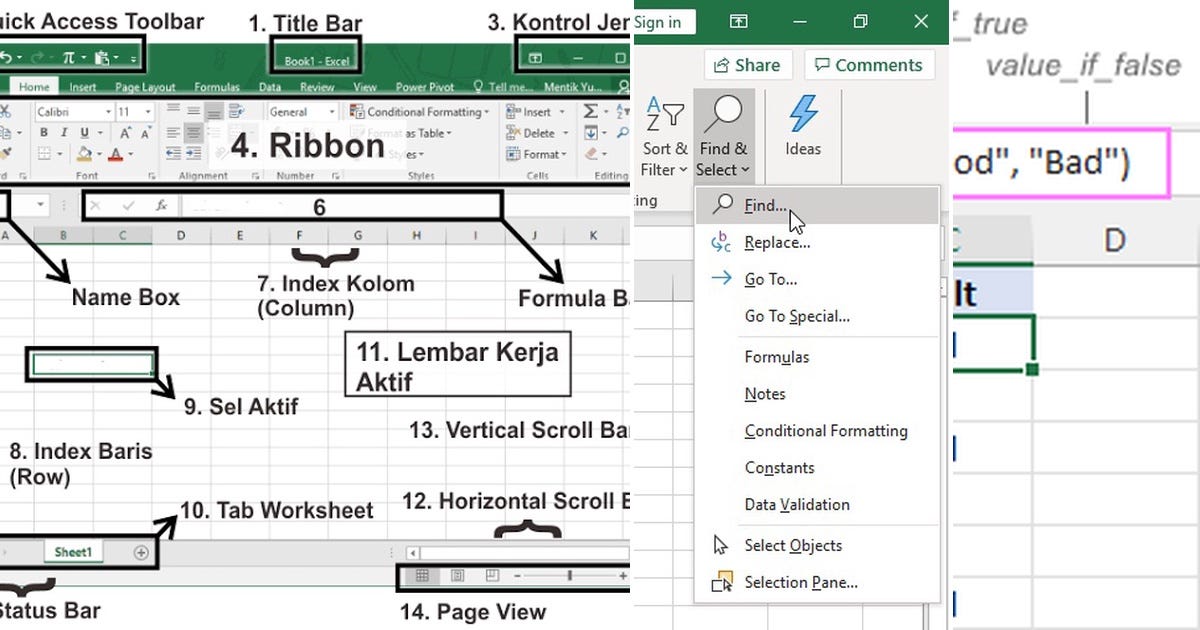This screenshot has width=1200, height=630.
Task: Switch to the Formulas ribbon tab
Action: tap(217, 87)
